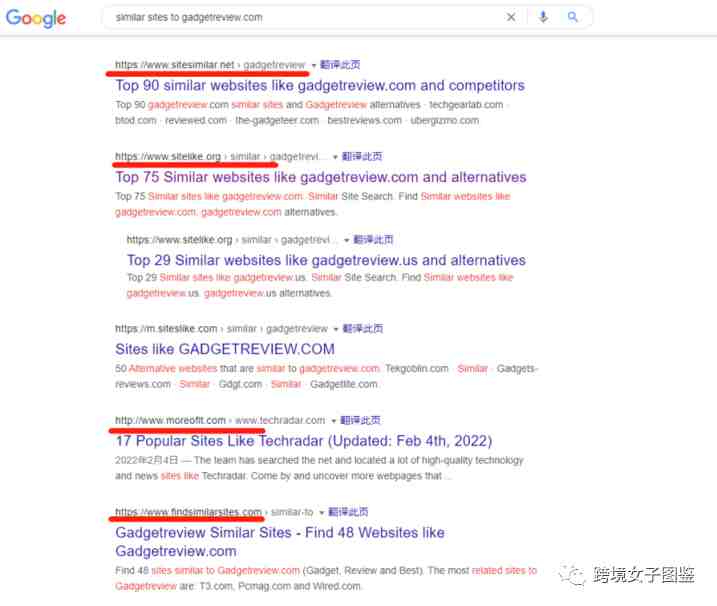Open the dropdown arrow beside moreofit.com URL

point(333,421)
